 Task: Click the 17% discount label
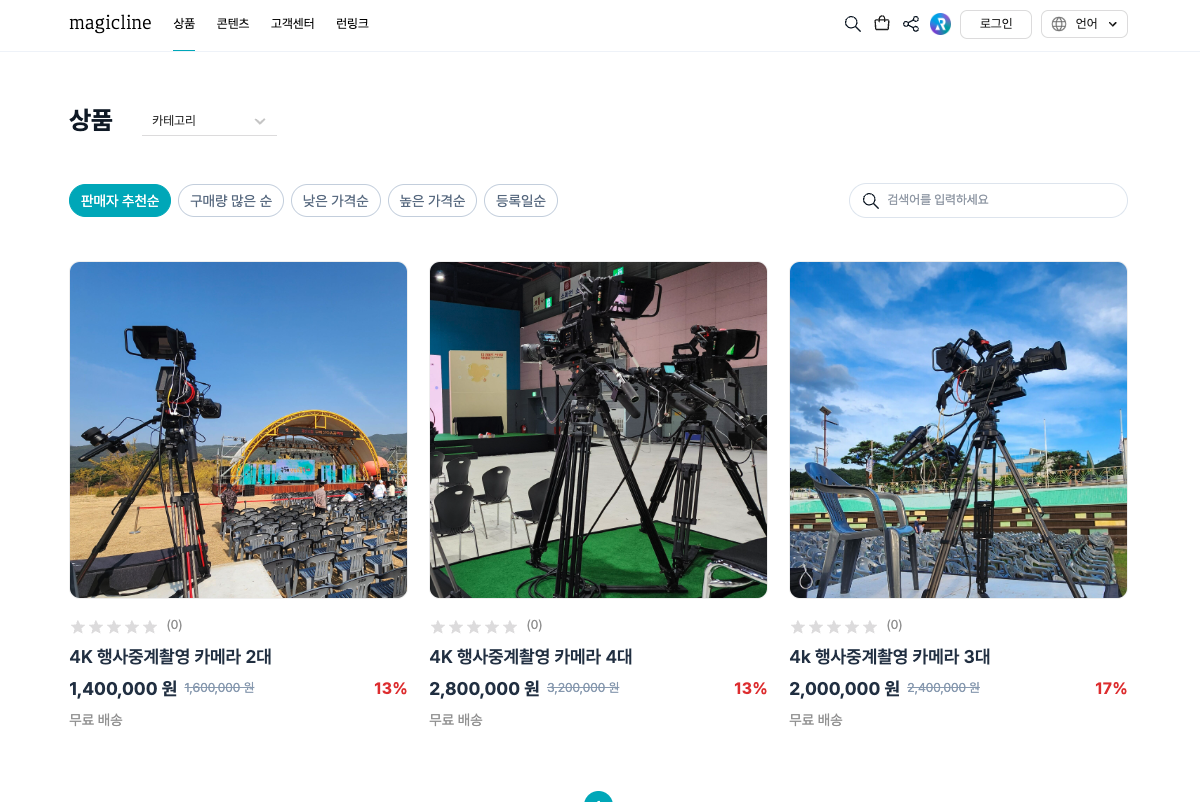[1111, 689]
